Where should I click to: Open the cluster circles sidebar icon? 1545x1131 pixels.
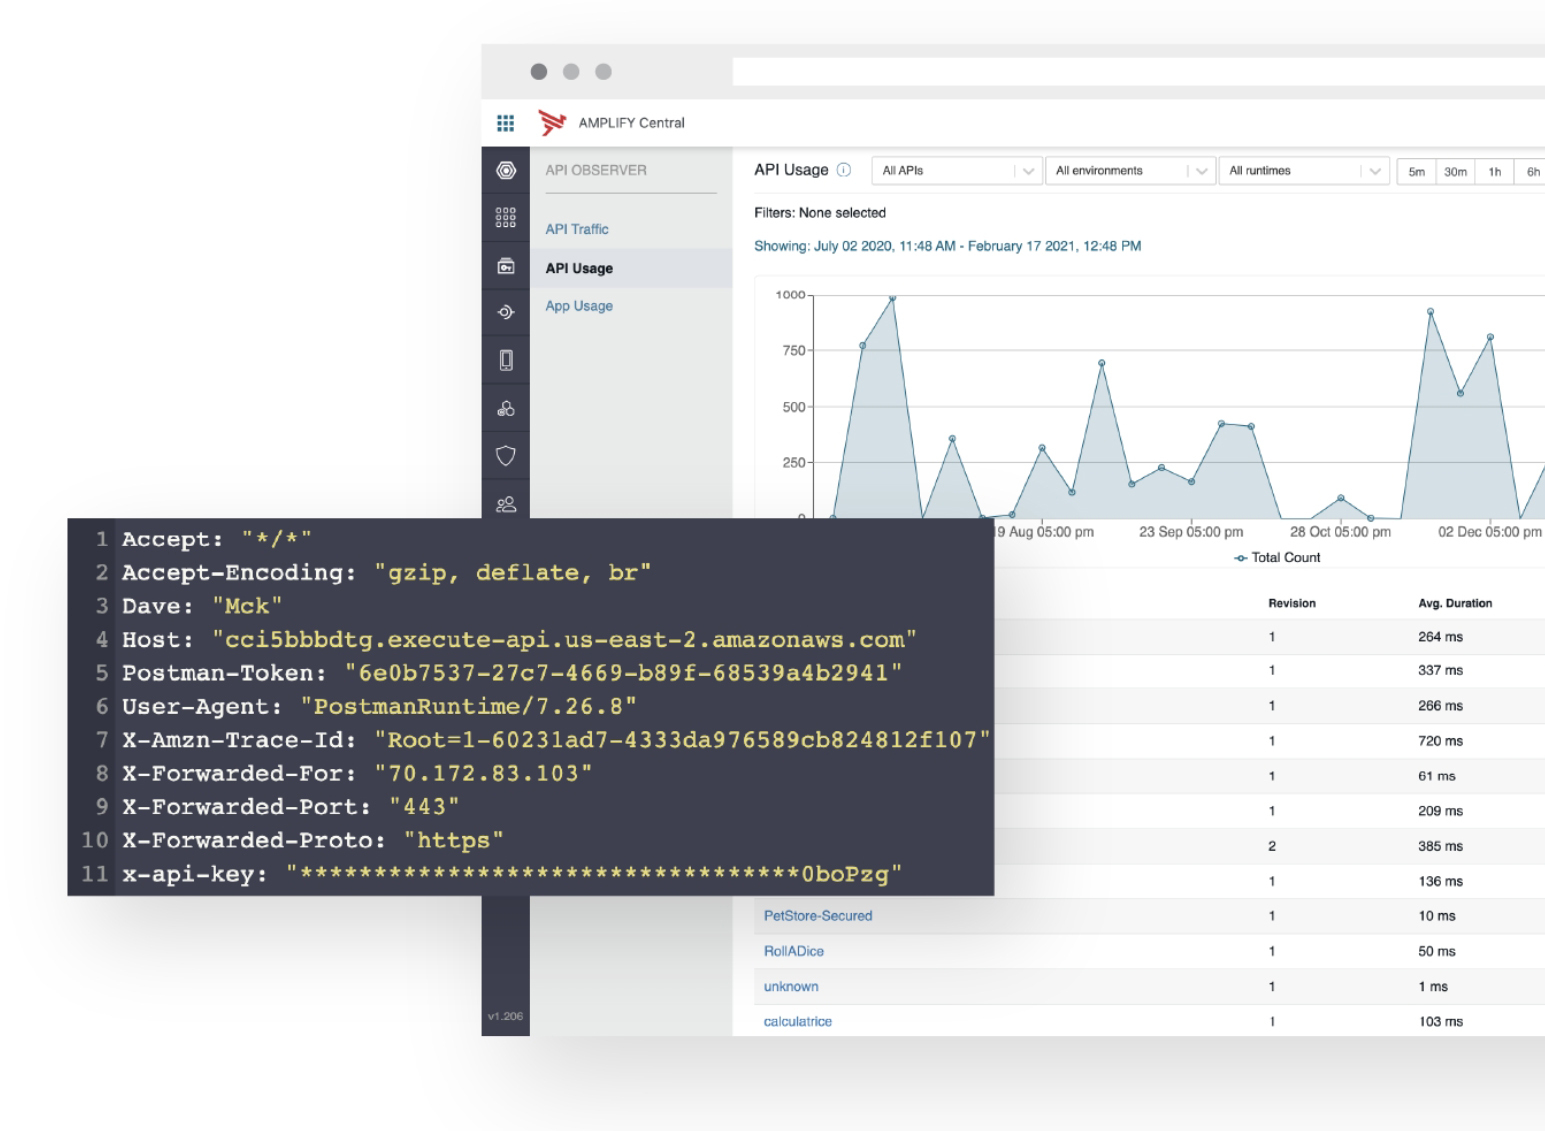[x=506, y=408]
